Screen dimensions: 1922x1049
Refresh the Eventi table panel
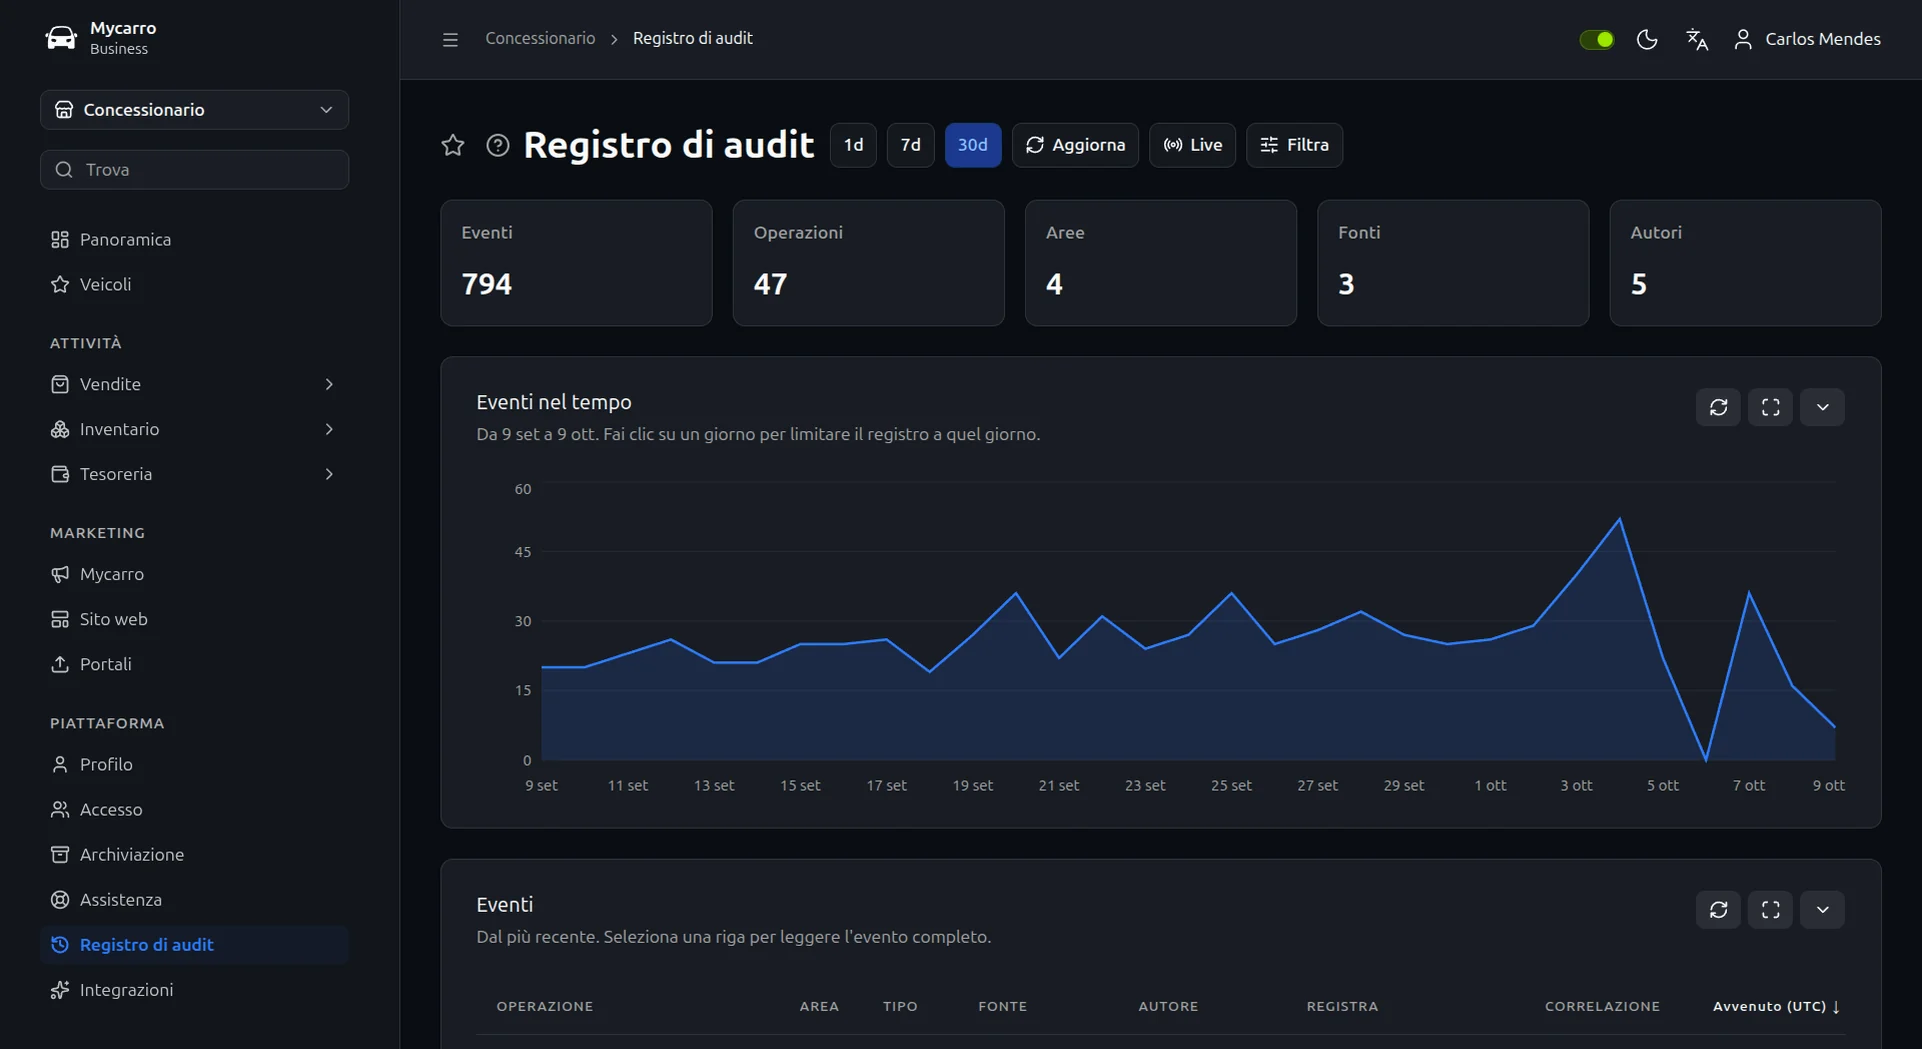(x=1719, y=910)
